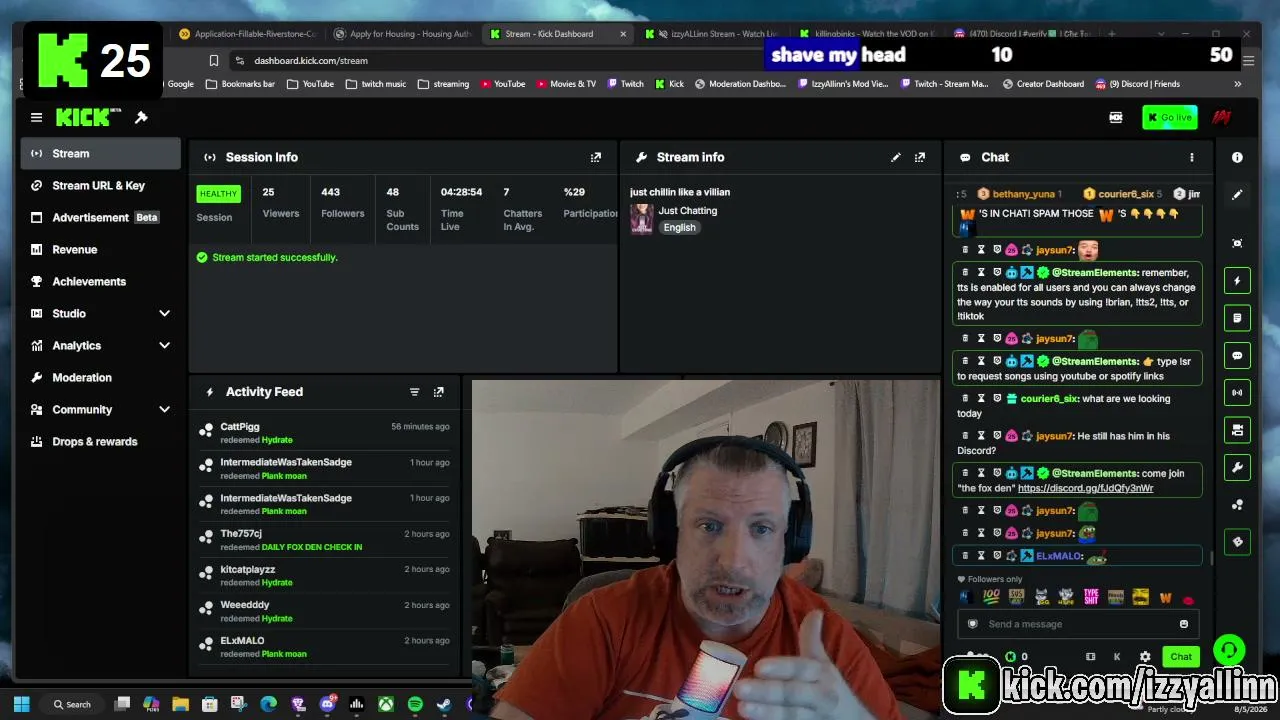This screenshot has width=1280, height=720.
Task: Click the Send a message field
Action: [1078, 624]
